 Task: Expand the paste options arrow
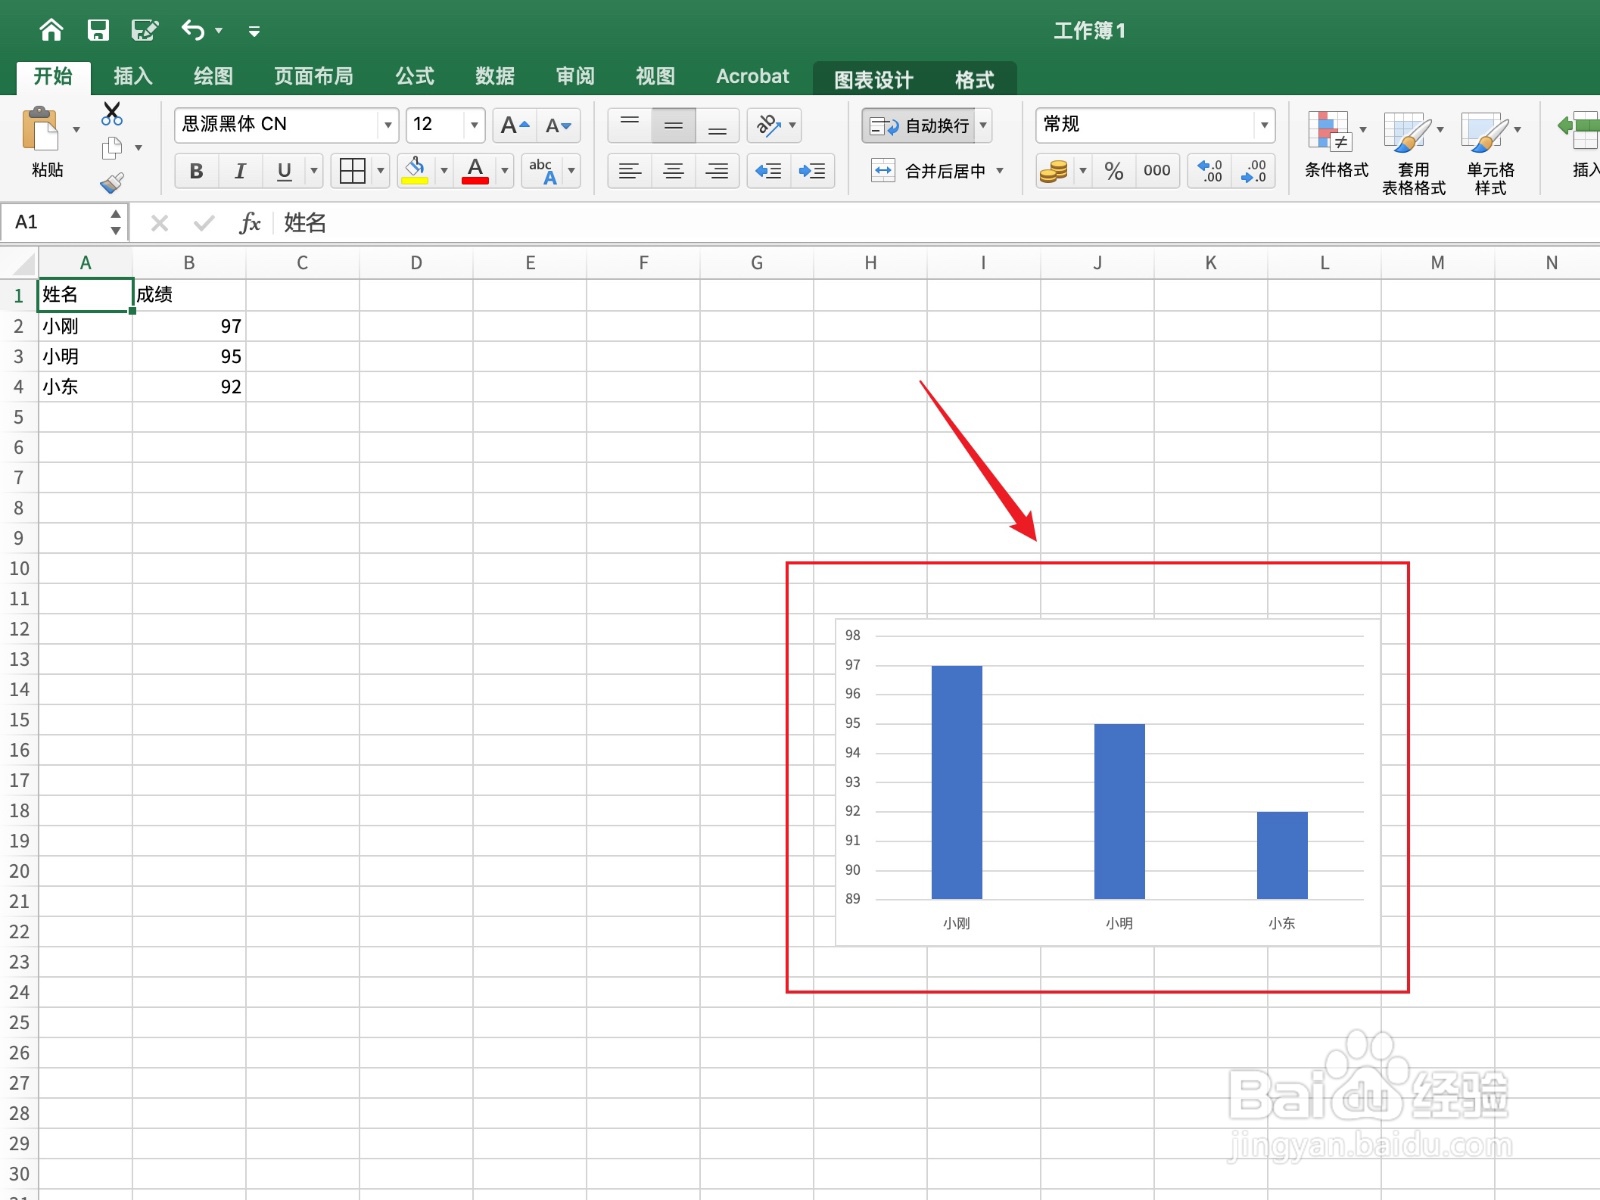tap(76, 130)
